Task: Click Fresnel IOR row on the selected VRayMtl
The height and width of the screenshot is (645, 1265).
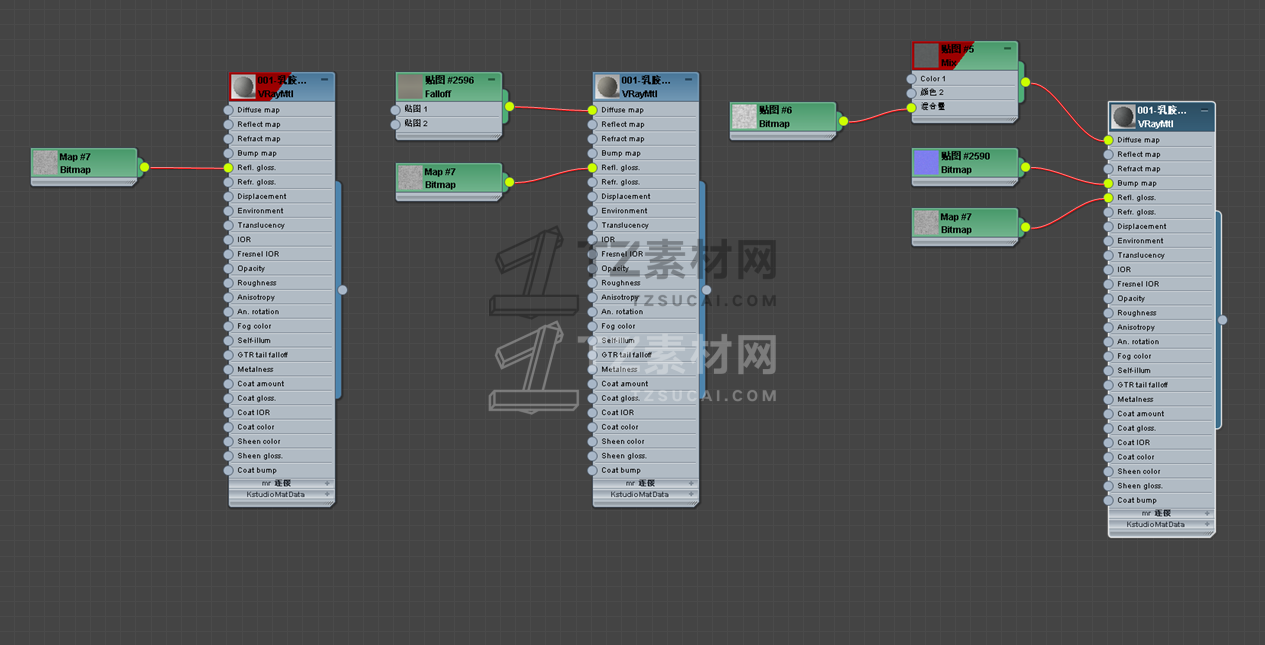Action: 1160,284
